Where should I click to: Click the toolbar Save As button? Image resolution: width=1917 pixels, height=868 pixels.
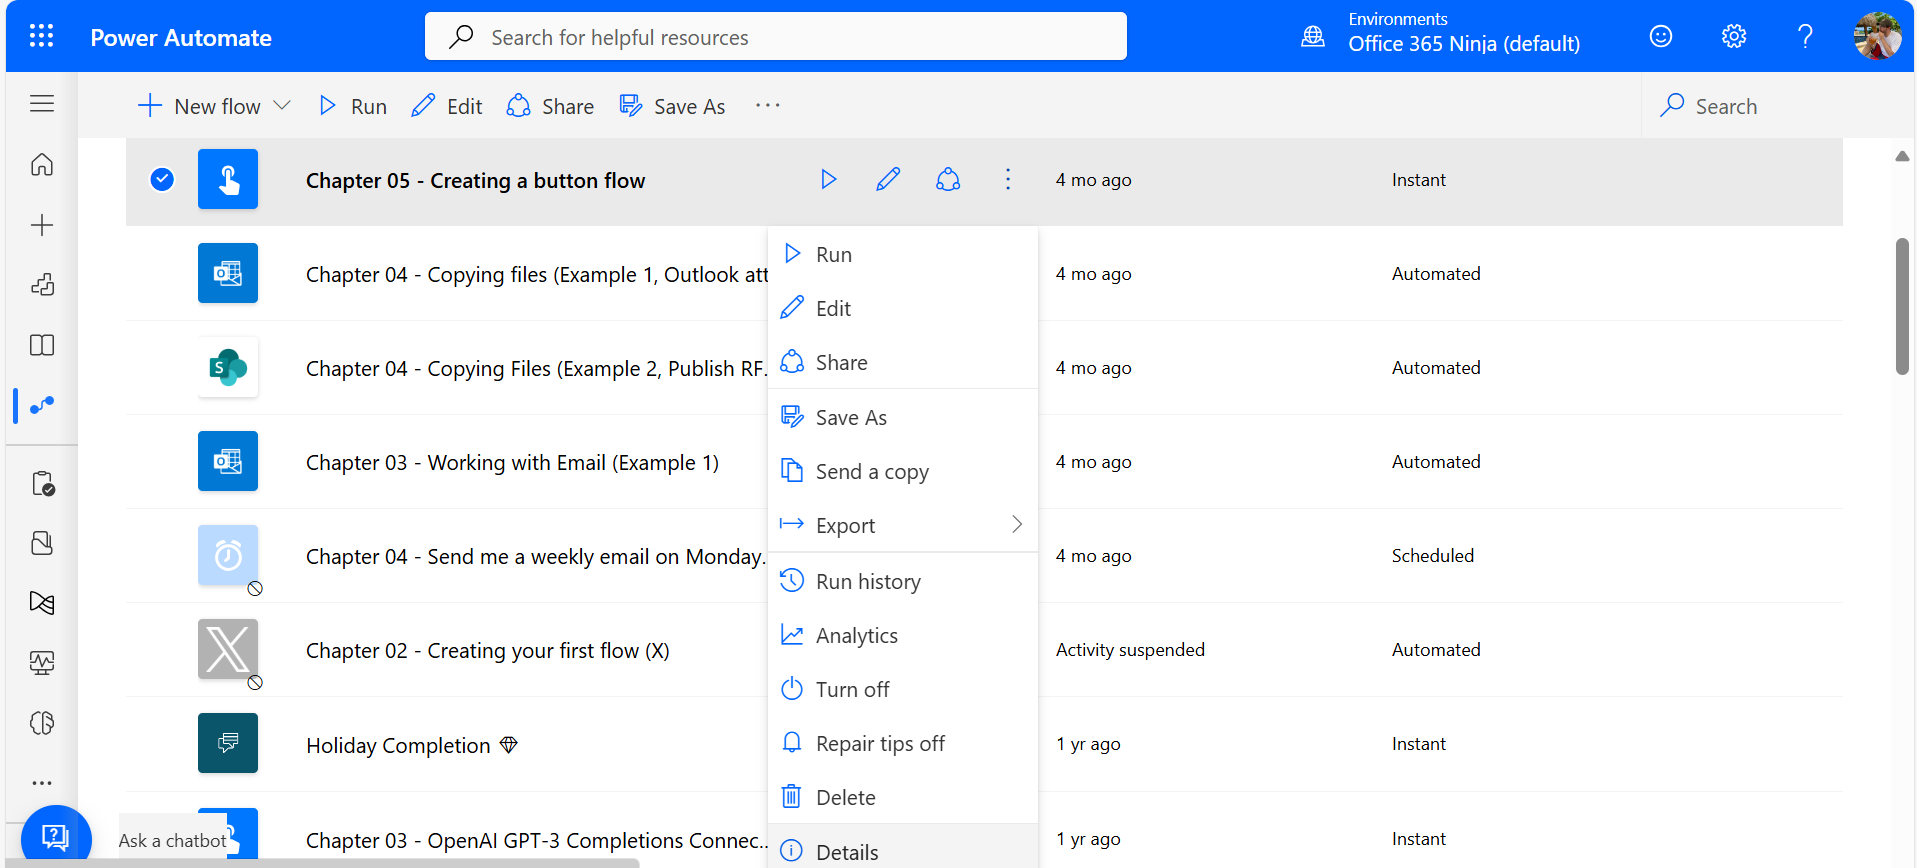[672, 106]
